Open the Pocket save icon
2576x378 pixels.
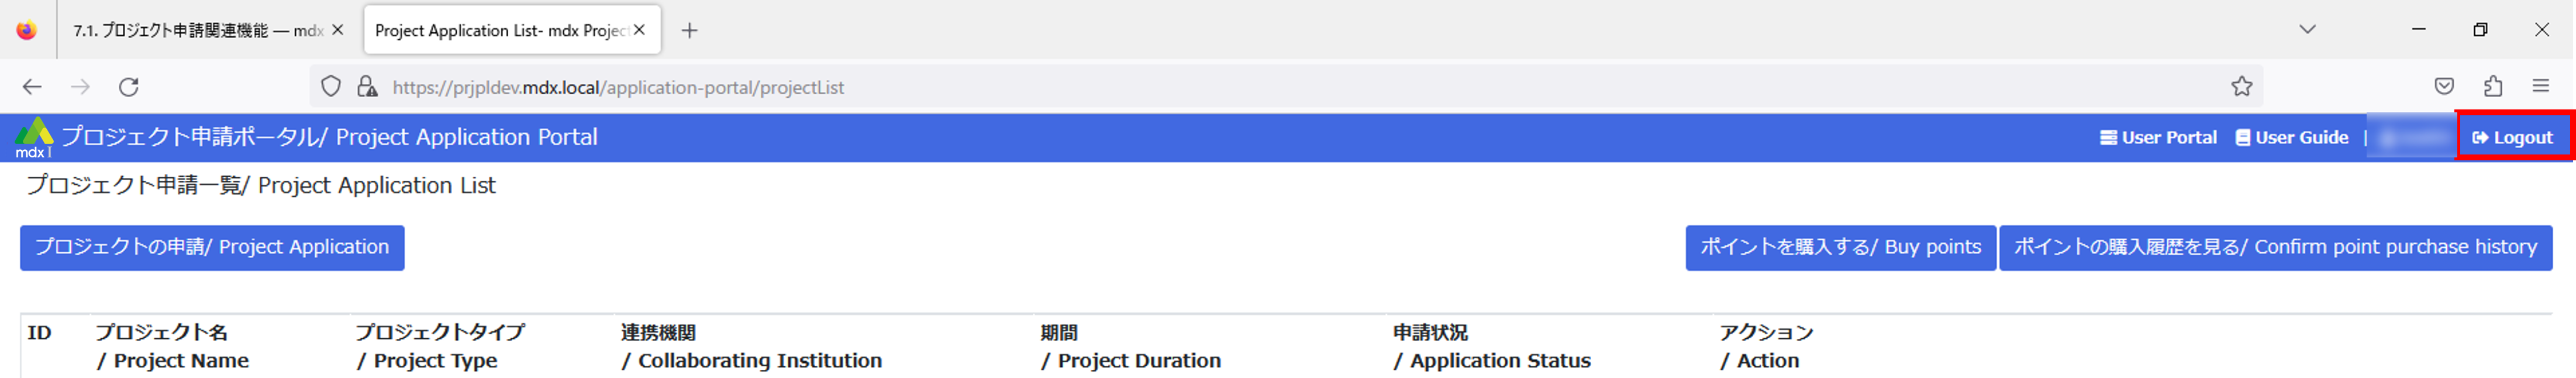pos(2444,87)
